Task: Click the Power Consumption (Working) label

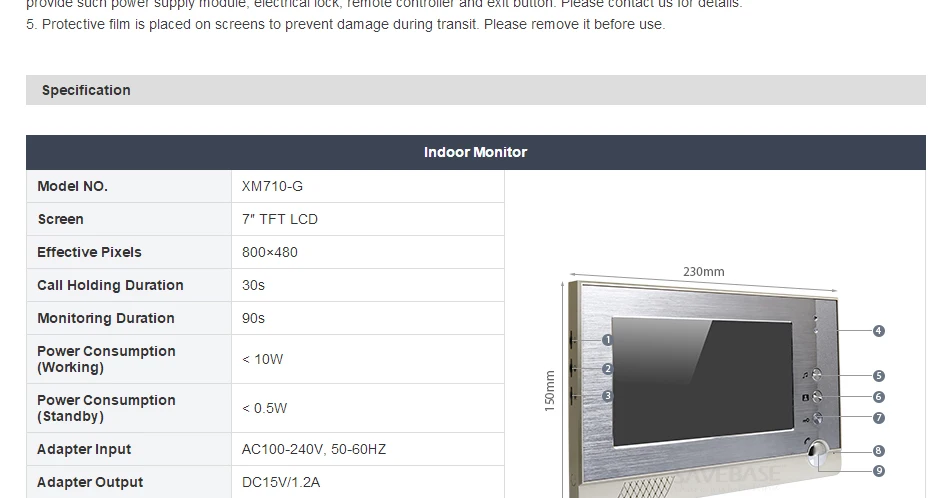Action: click(x=107, y=359)
